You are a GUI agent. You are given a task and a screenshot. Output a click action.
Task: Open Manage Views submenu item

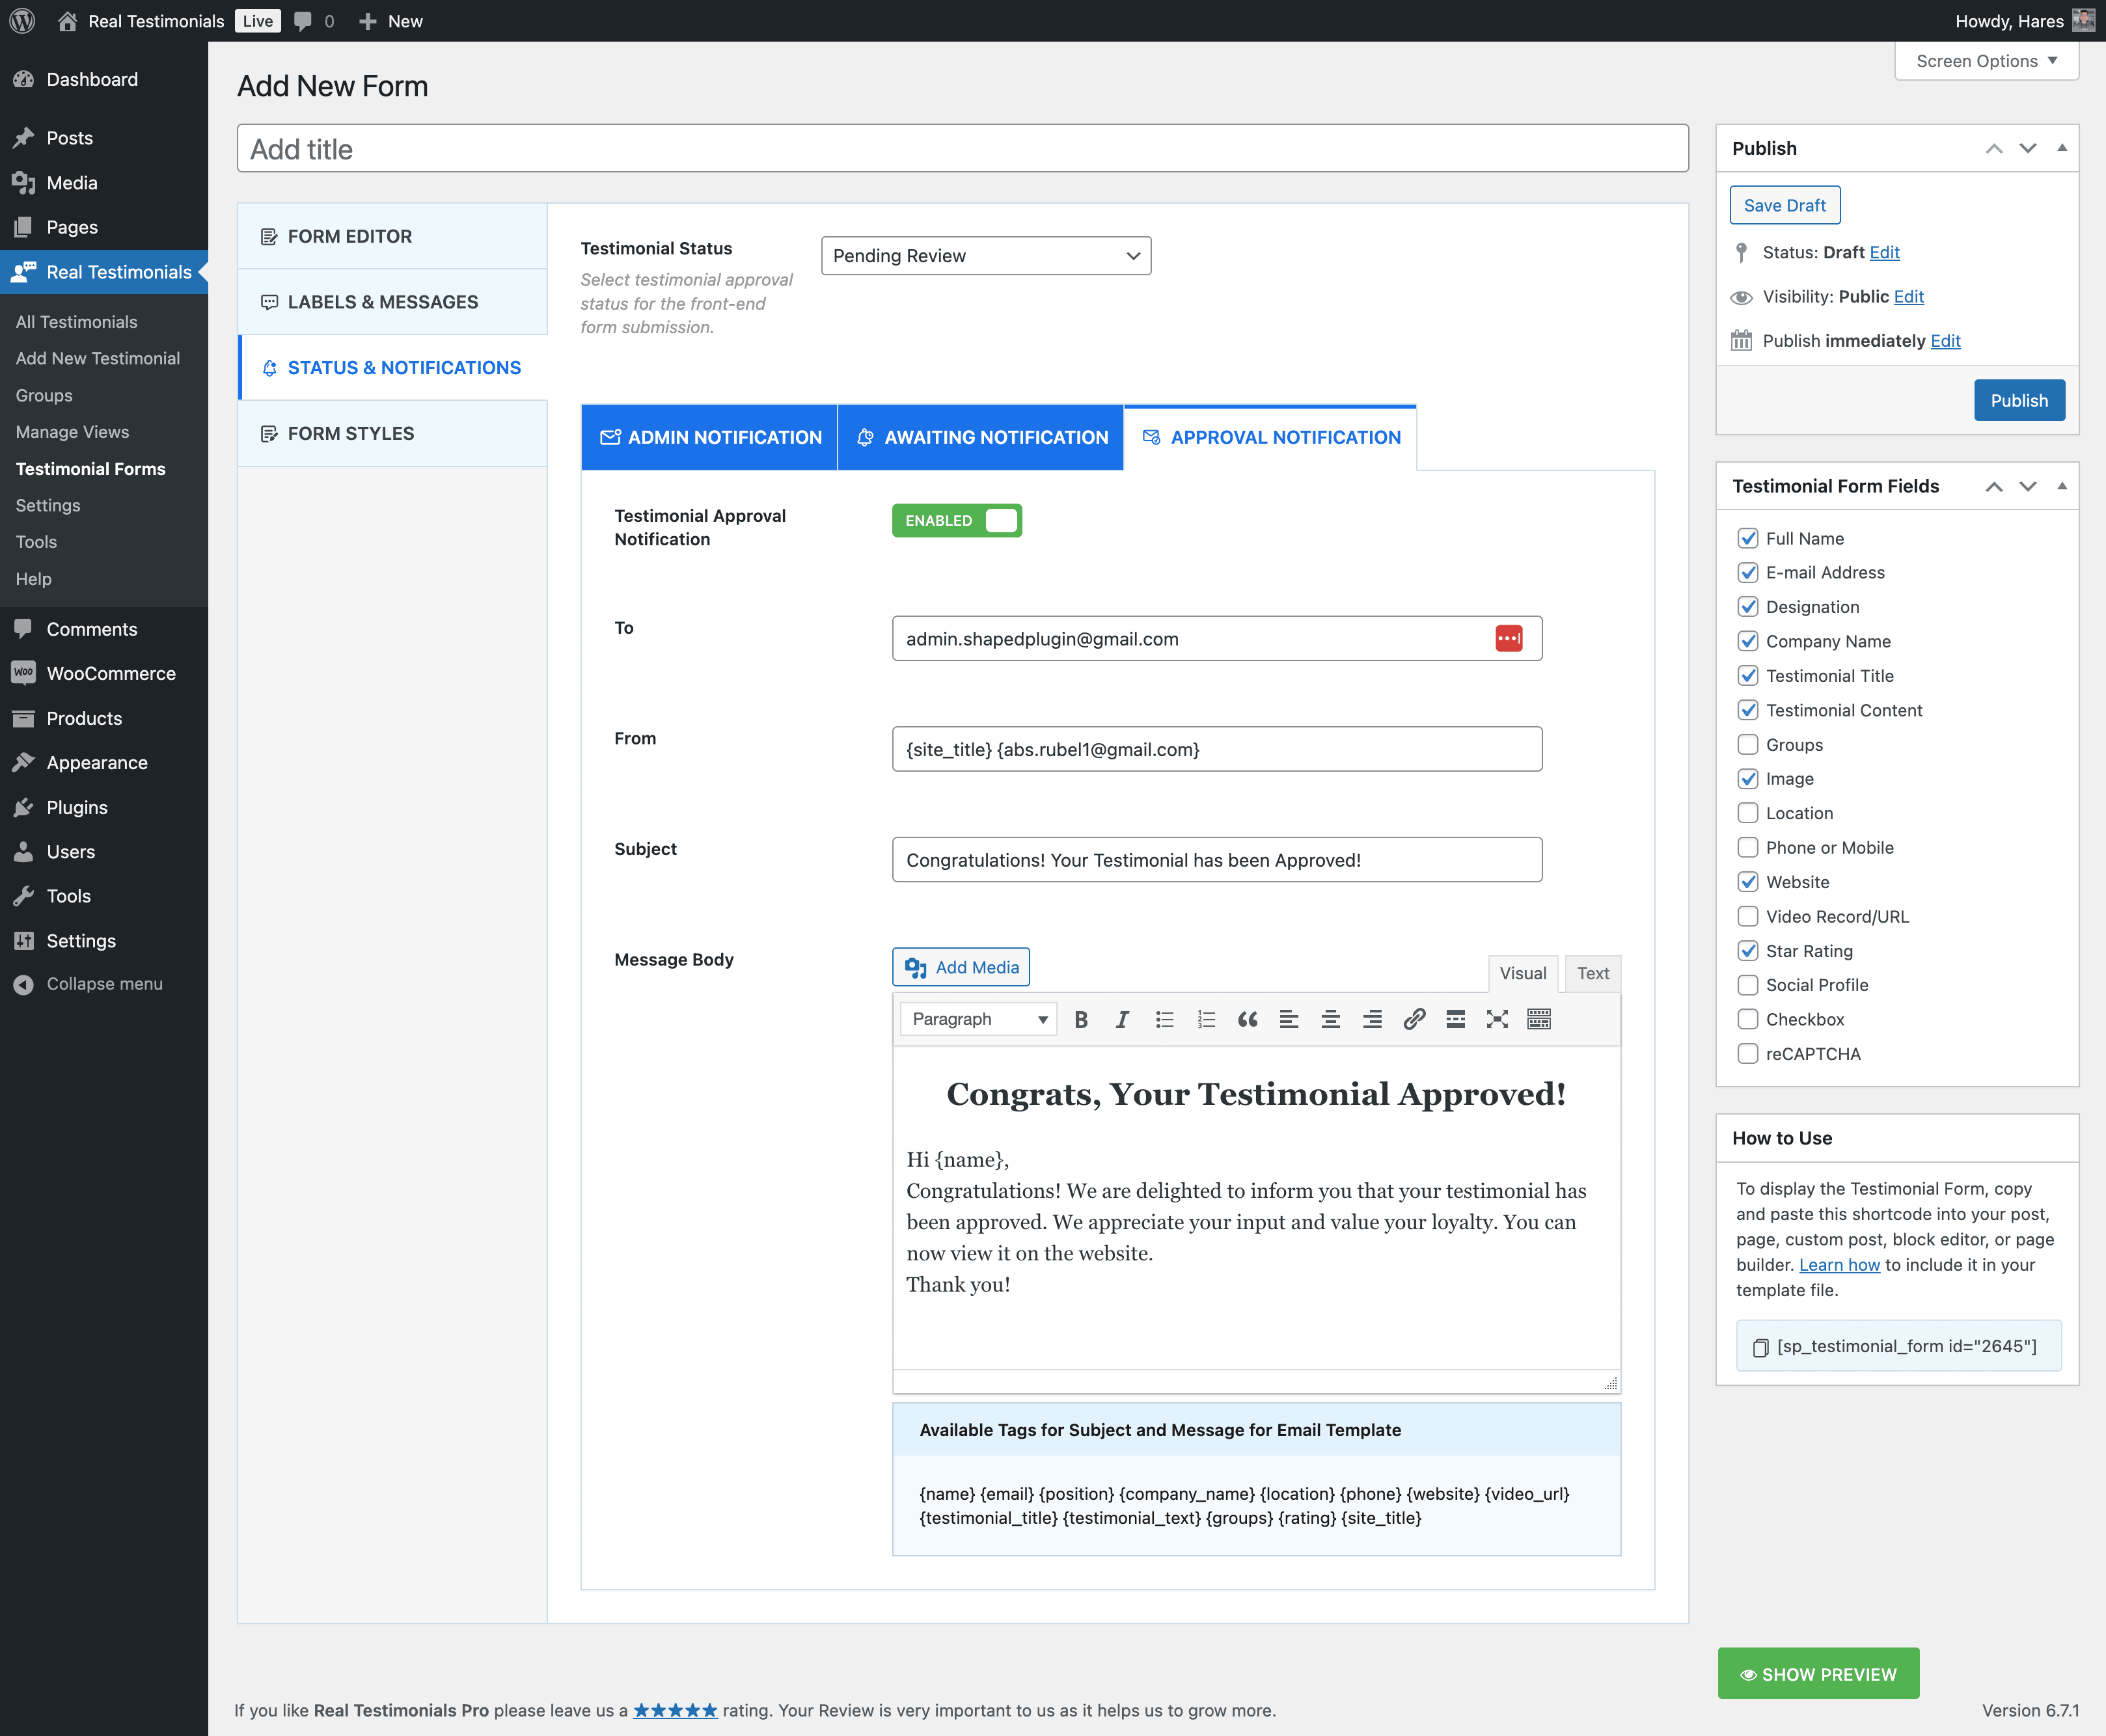point(72,432)
